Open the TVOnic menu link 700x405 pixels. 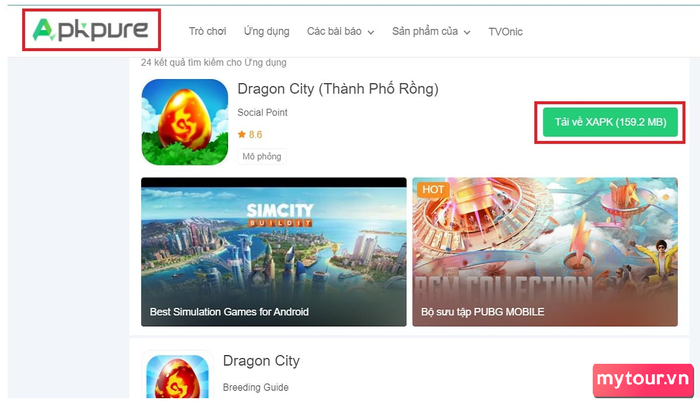pos(505,32)
